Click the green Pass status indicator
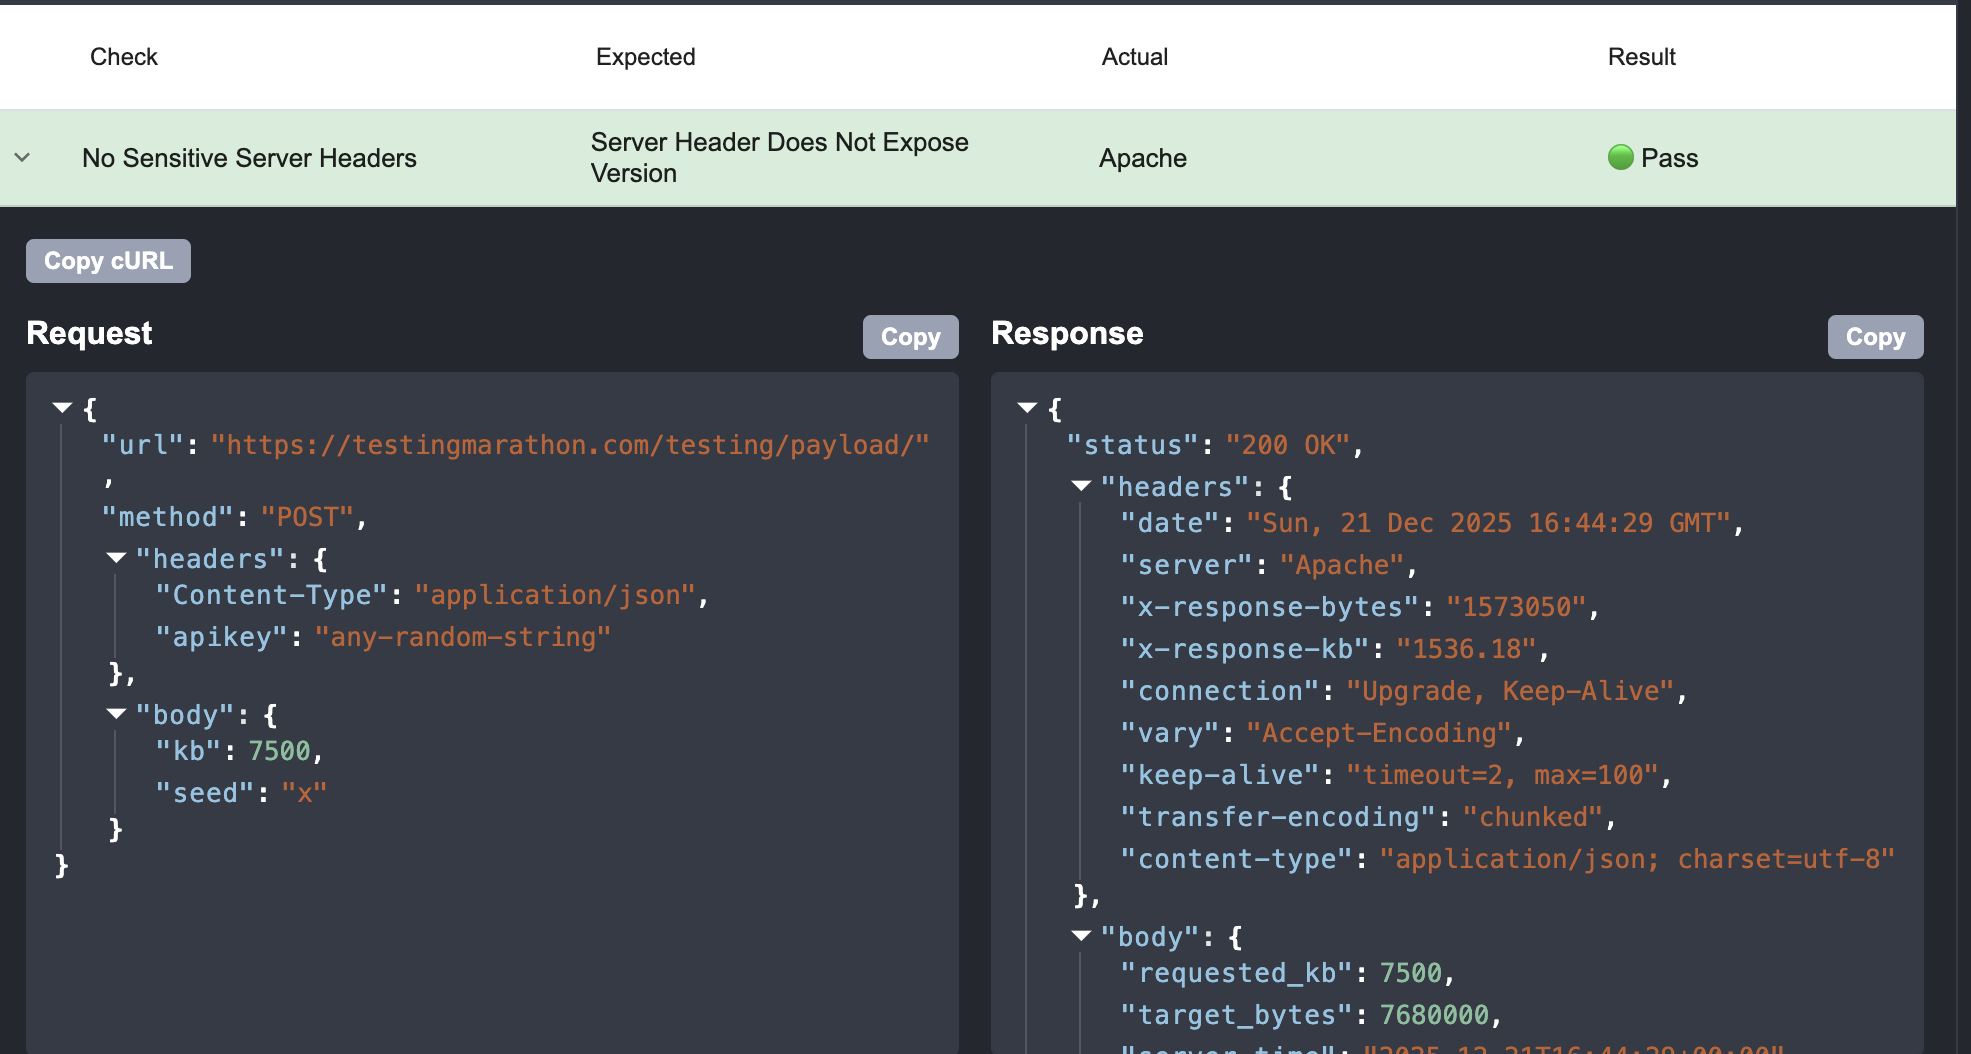This screenshot has height=1054, width=1971. (x=1621, y=157)
